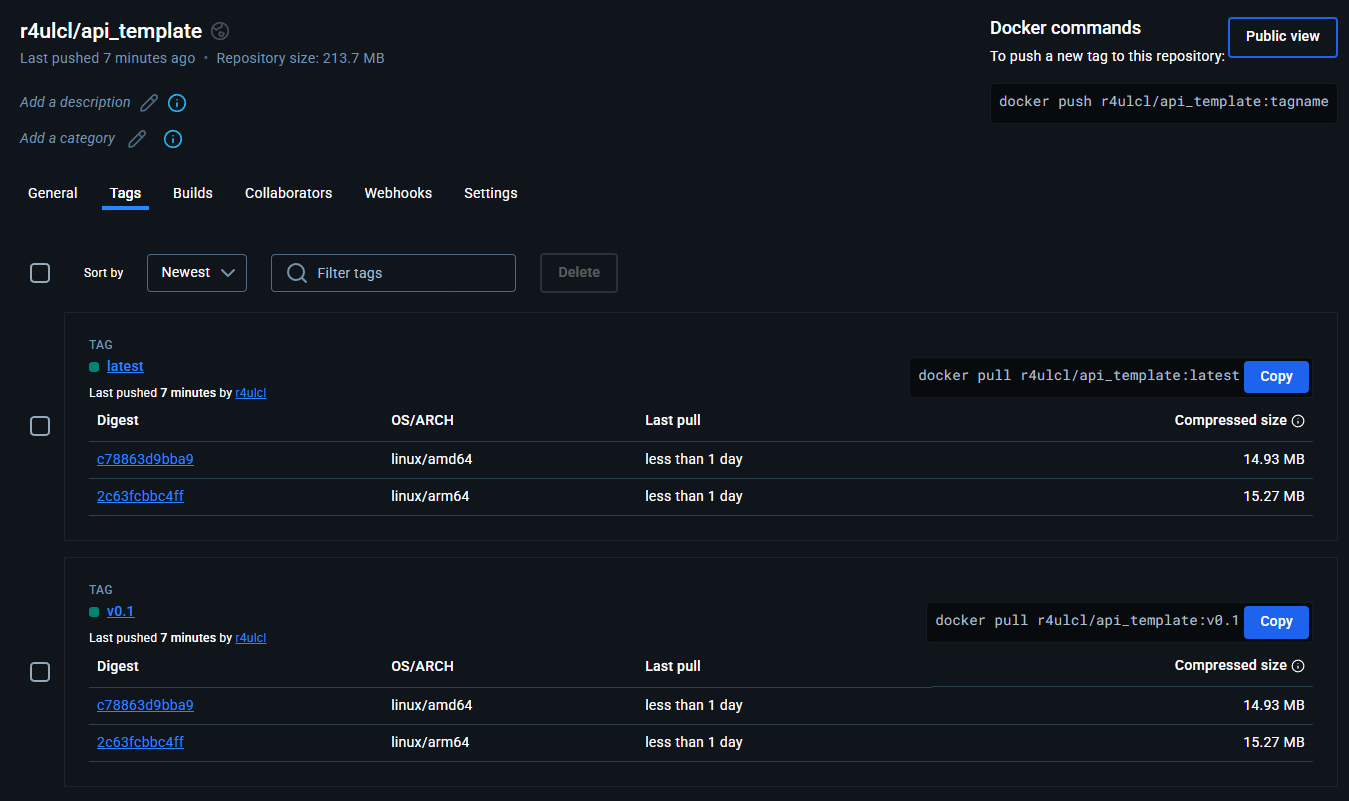Edit the category using the pencil icon
The width and height of the screenshot is (1349, 801).
(x=137, y=138)
